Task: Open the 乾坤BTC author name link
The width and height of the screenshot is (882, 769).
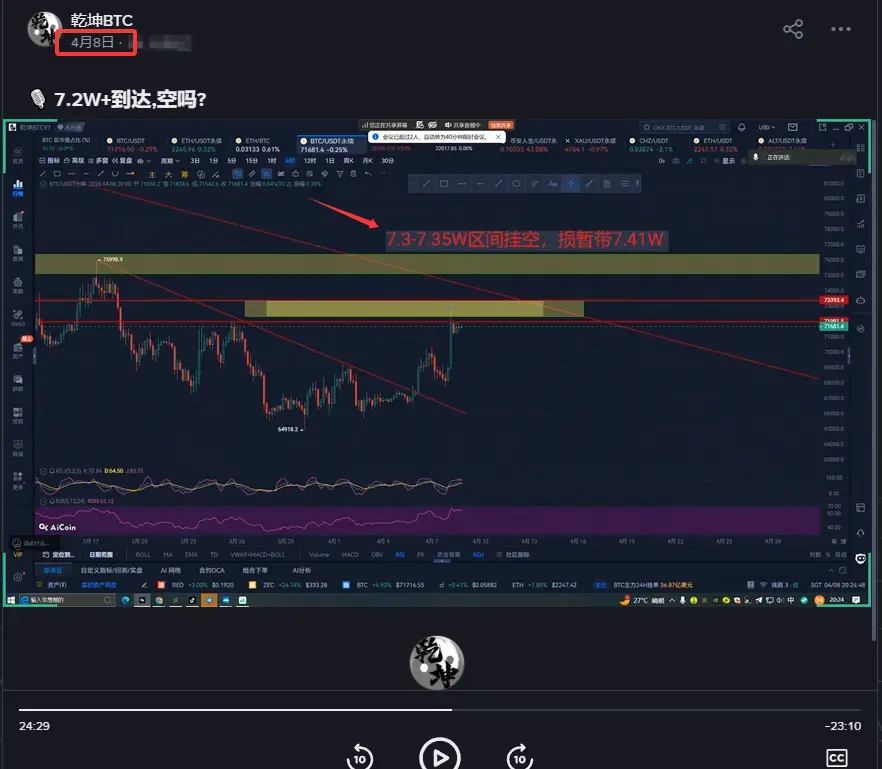Action: (102, 20)
